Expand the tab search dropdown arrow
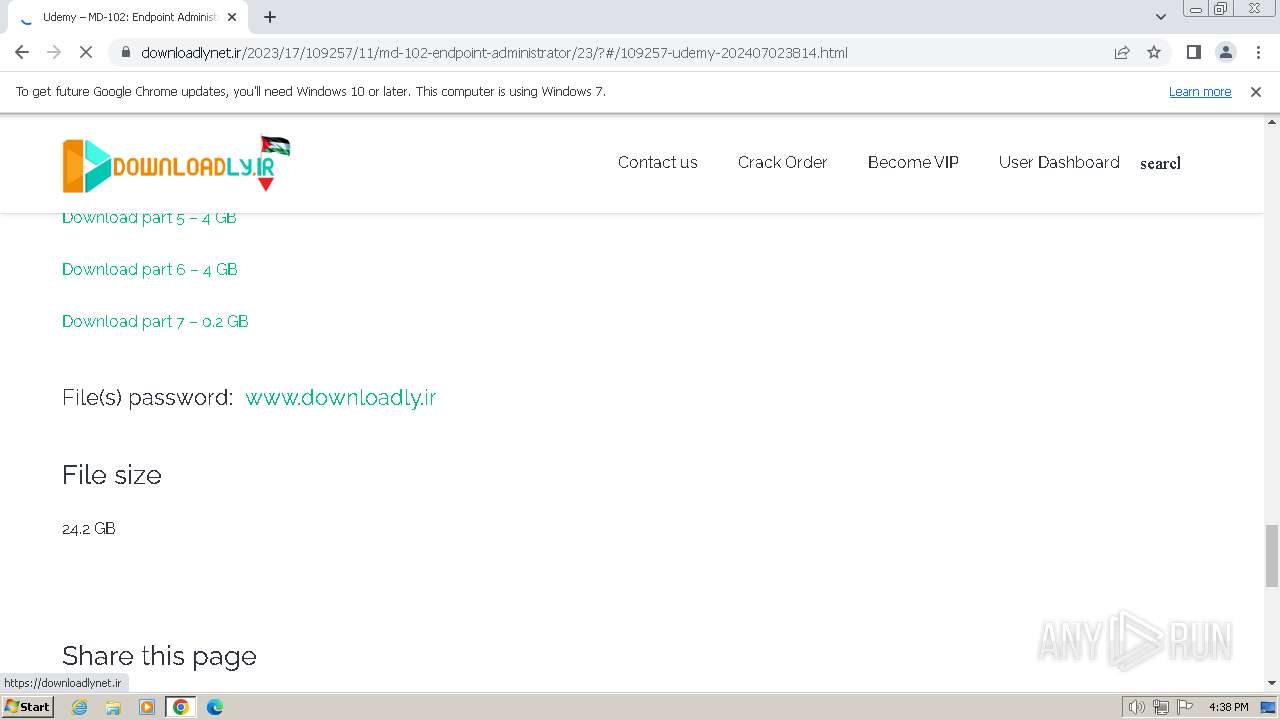 click(1161, 16)
